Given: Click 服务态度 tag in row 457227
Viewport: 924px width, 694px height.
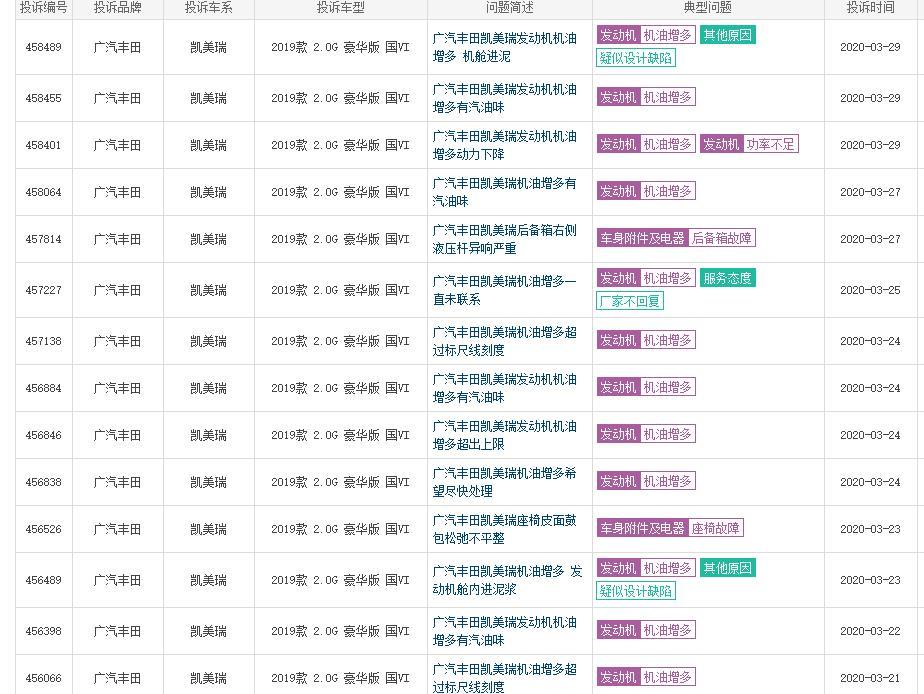Looking at the screenshot, I should (x=728, y=279).
